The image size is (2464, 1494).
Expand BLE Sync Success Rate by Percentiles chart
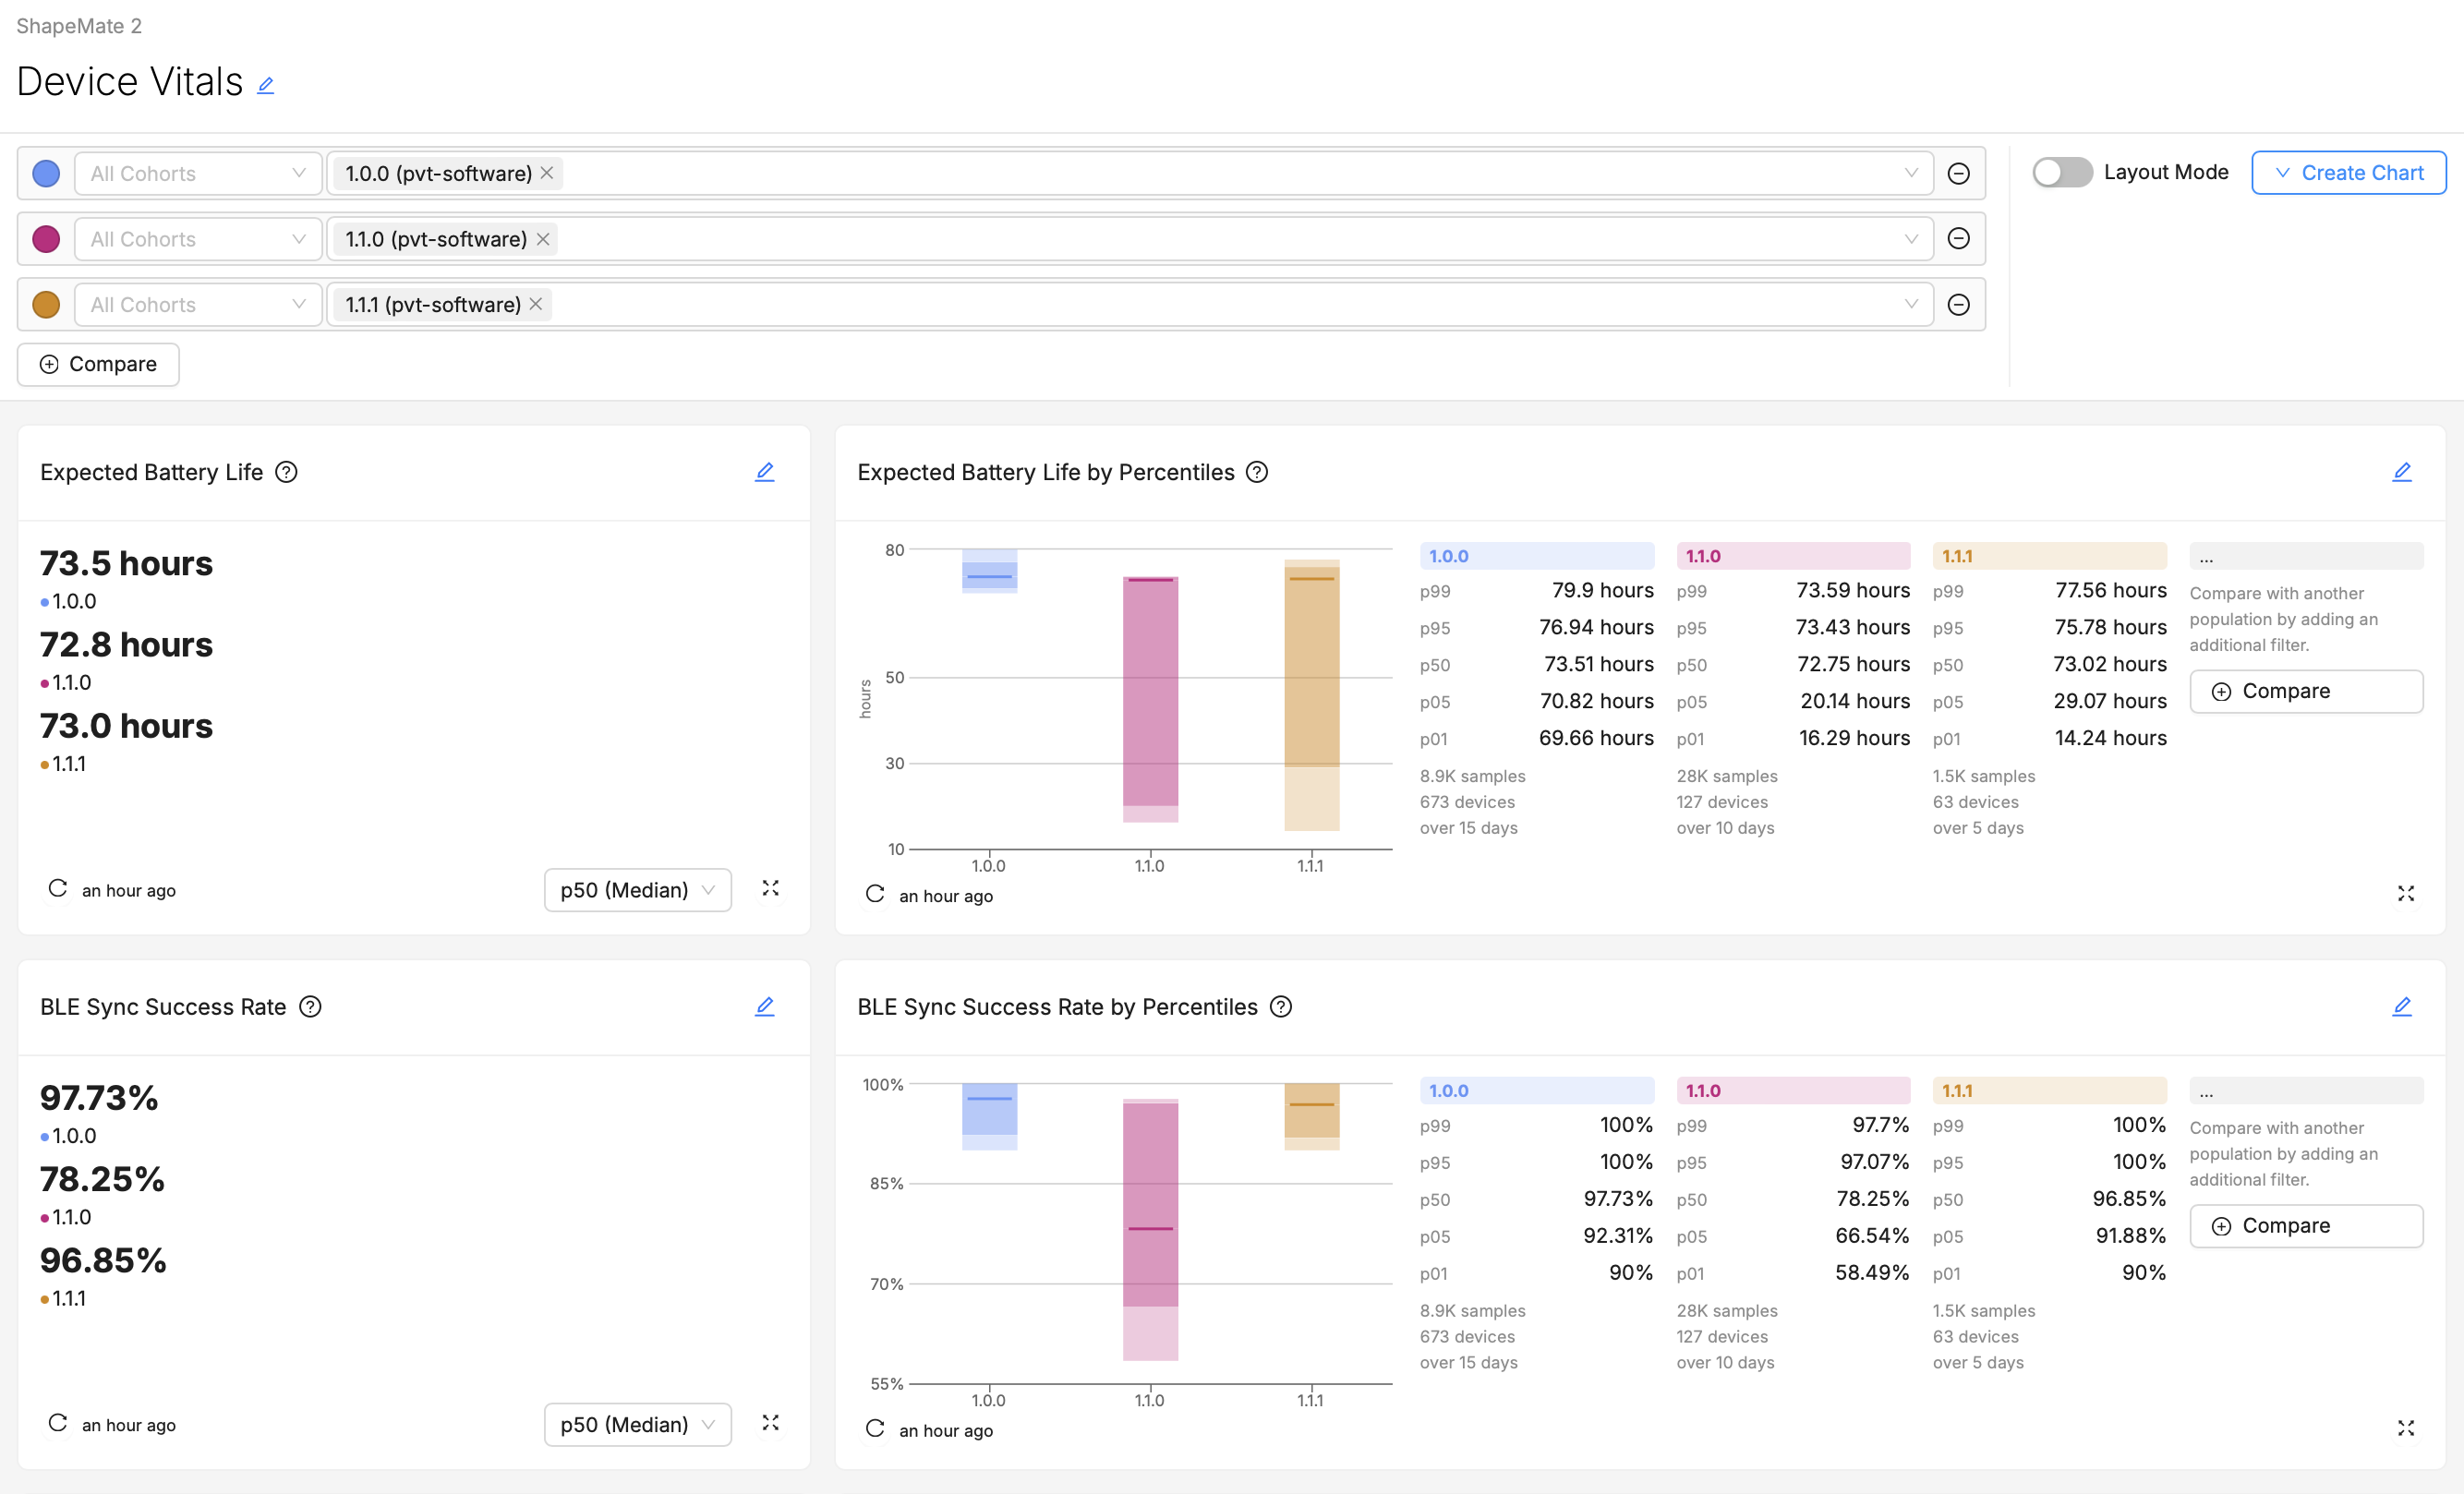click(x=2406, y=1428)
